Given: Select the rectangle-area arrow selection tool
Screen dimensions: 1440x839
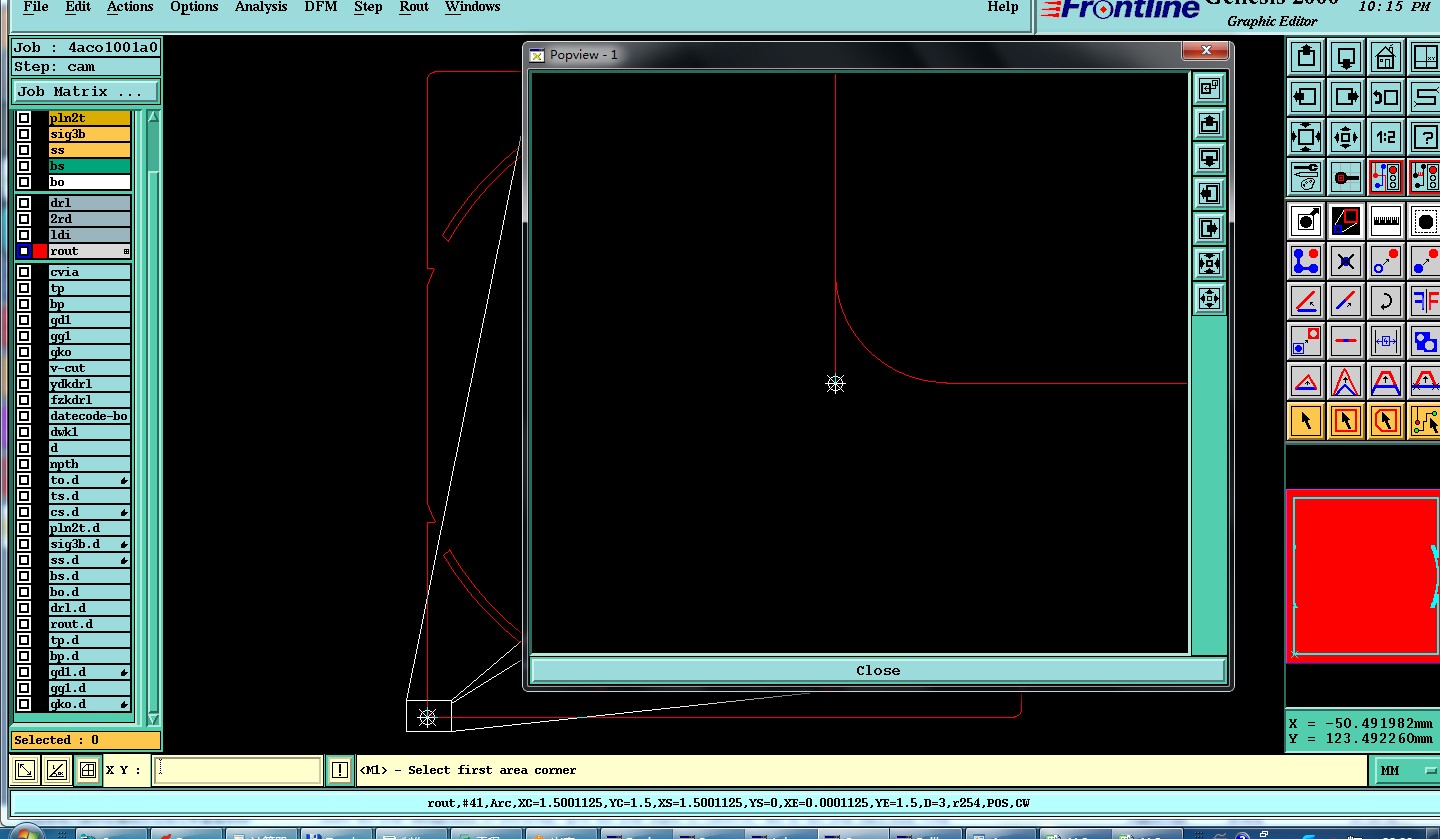Looking at the screenshot, I should tap(1346, 421).
